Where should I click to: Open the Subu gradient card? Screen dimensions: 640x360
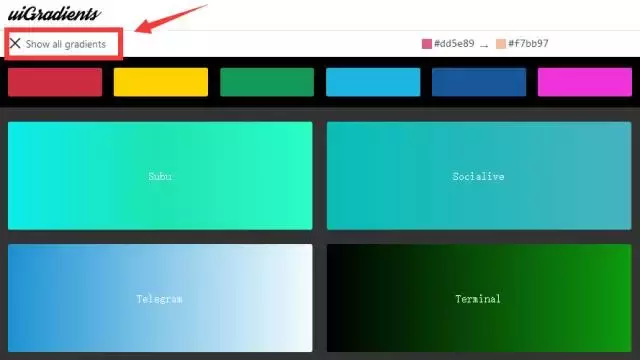(160, 176)
